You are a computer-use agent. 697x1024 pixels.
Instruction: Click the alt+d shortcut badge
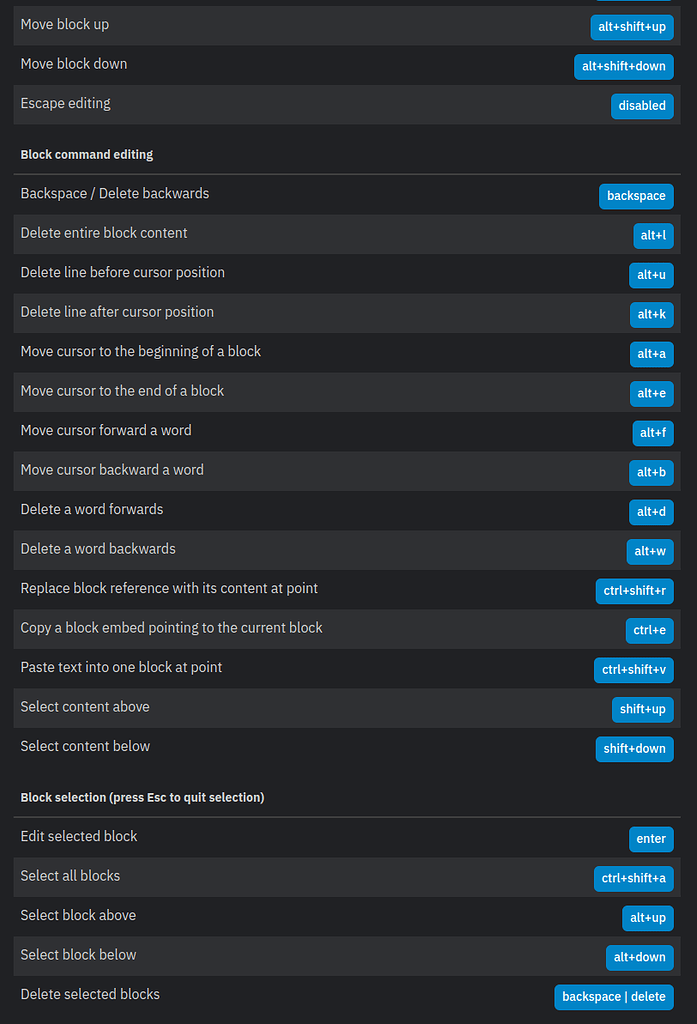click(x=651, y=512)
